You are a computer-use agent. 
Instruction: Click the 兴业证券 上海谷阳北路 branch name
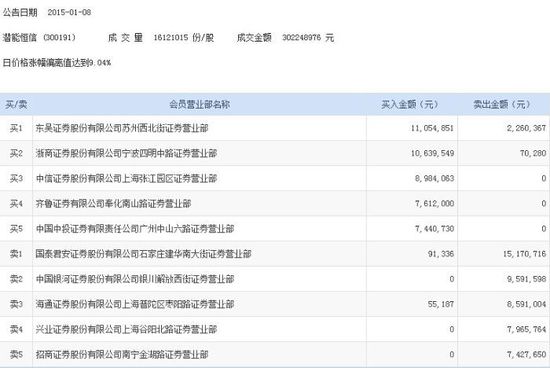click(126, 329)
